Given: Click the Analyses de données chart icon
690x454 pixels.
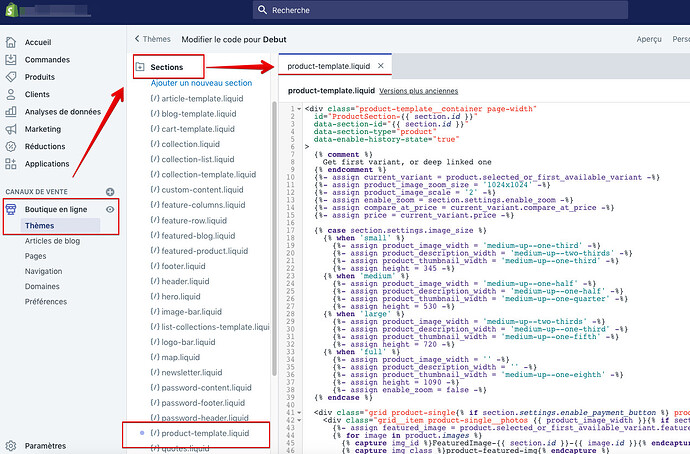Looking at the screenshot, I should click(x=11, y=112).
